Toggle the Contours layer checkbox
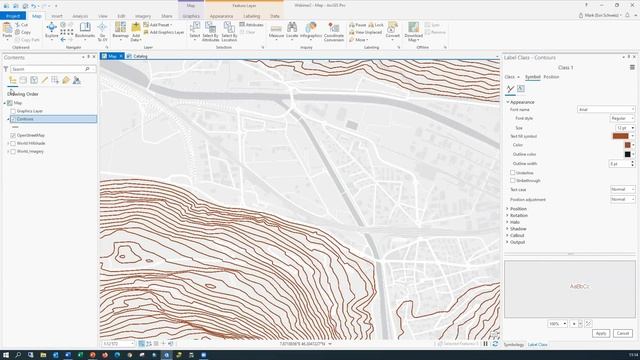 (13, 119)
